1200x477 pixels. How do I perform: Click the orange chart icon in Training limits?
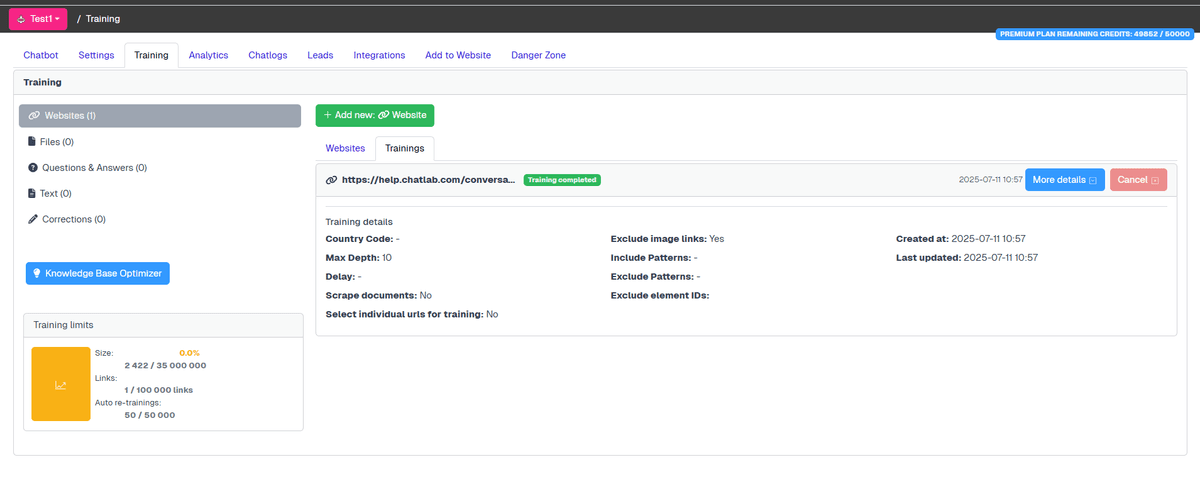pyautogui.click(x=61, y=384)
